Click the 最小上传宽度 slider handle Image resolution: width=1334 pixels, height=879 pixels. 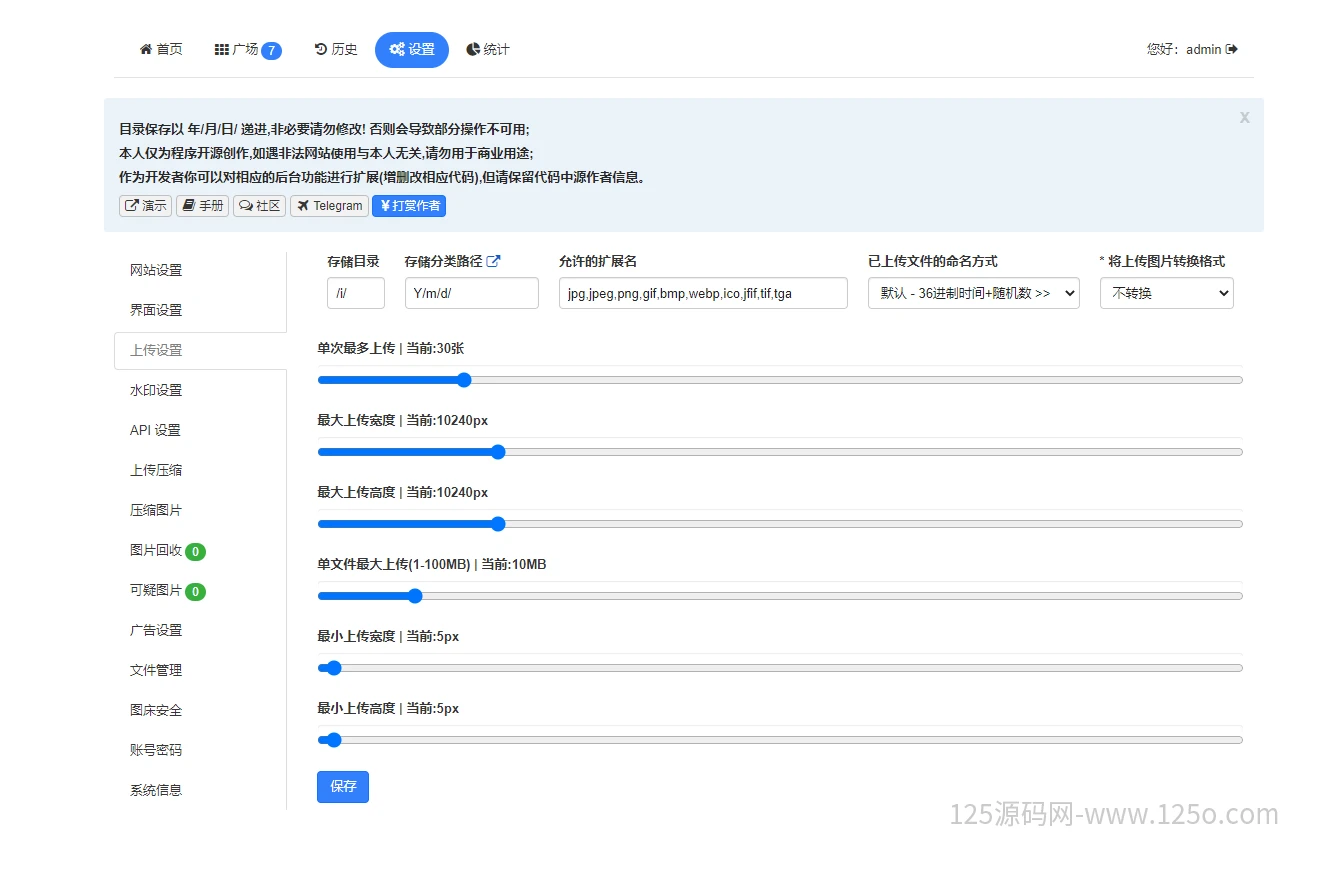(334, 668)
